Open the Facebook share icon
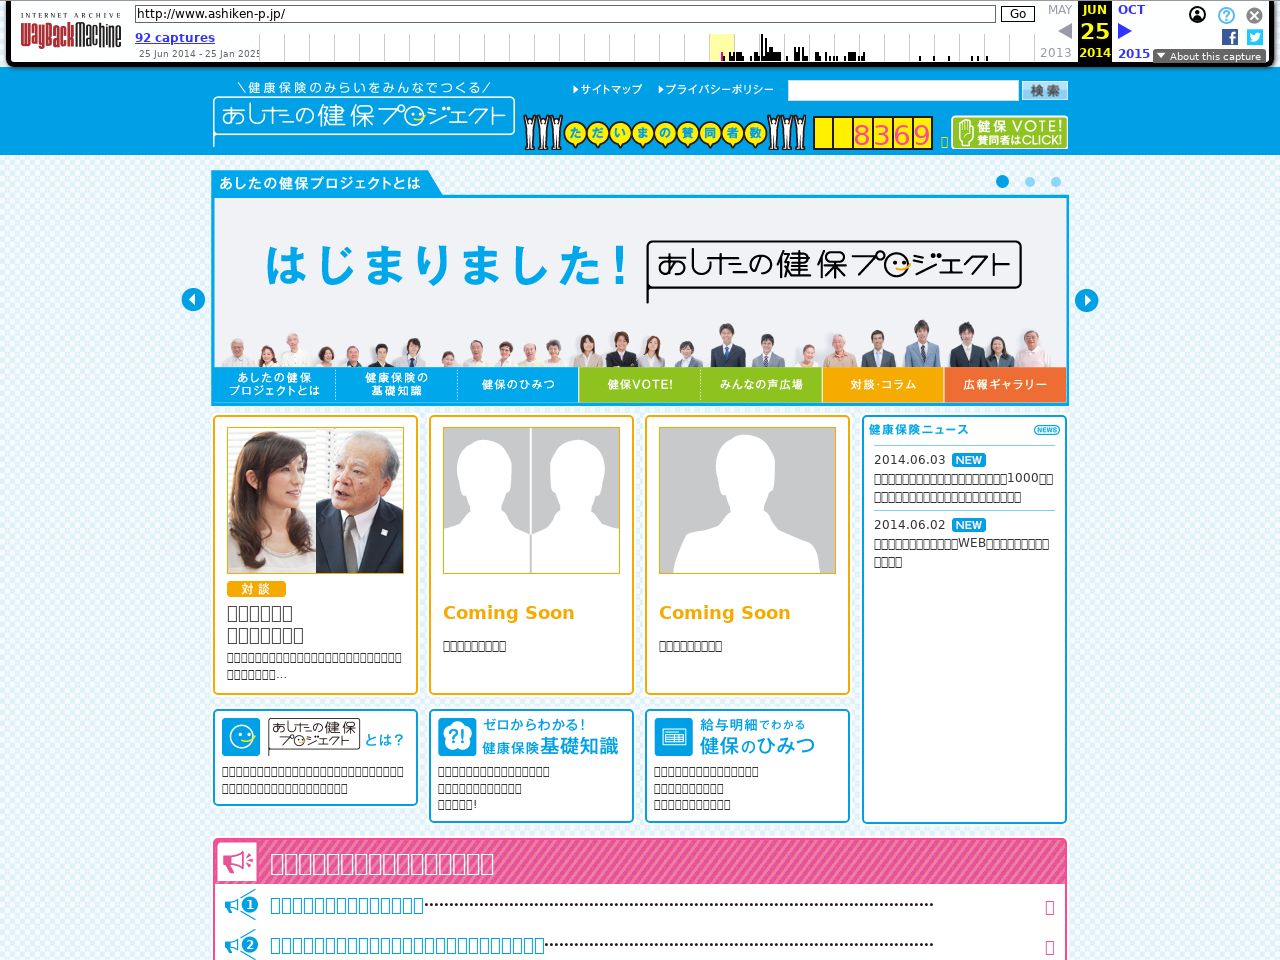 [x=1230, y=37]
